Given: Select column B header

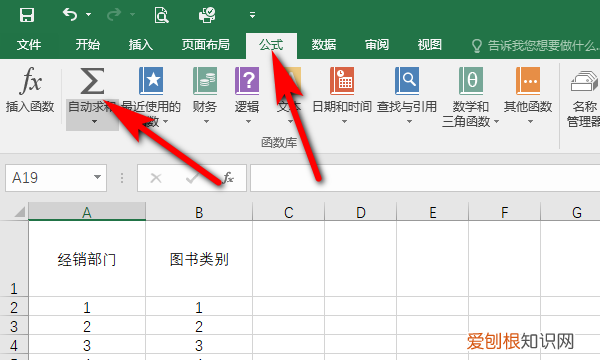Looking at the screenshot, I should point(199,212).
